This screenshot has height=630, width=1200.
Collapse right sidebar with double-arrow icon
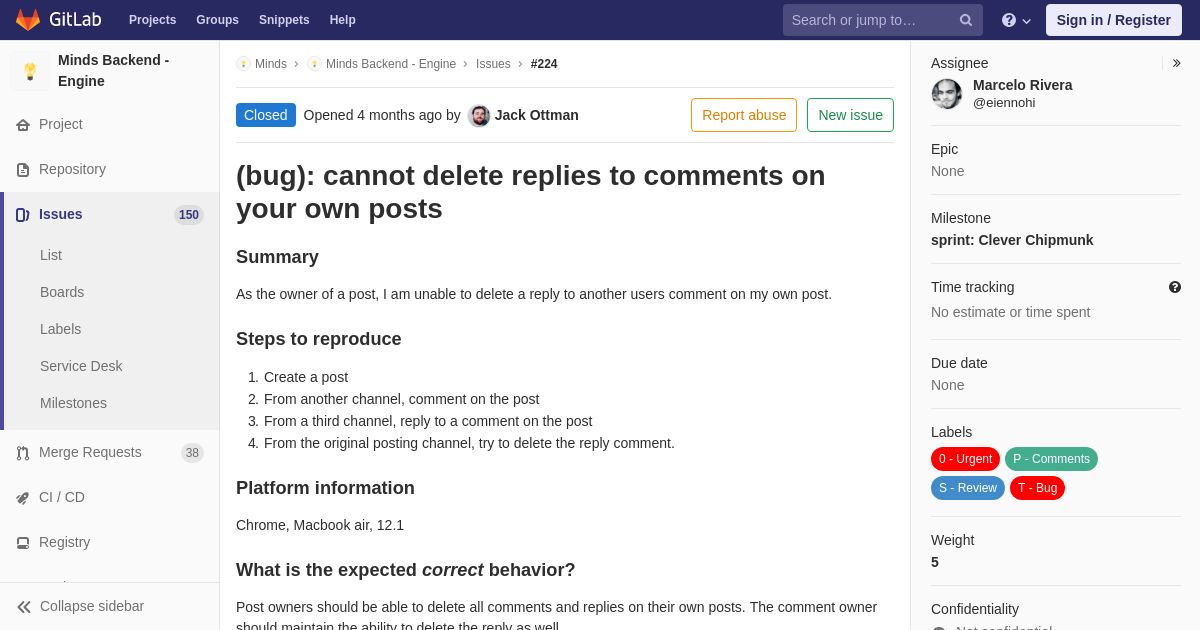coord(1176,63)
